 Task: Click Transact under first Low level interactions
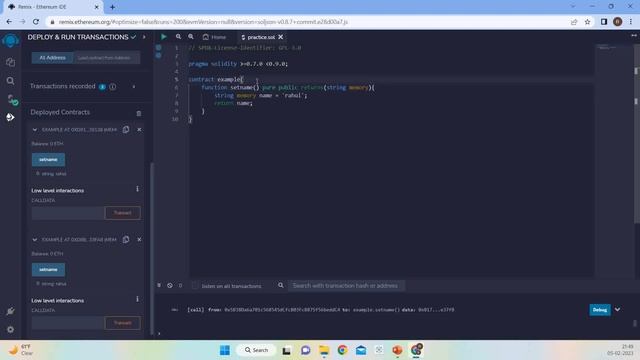122,213
